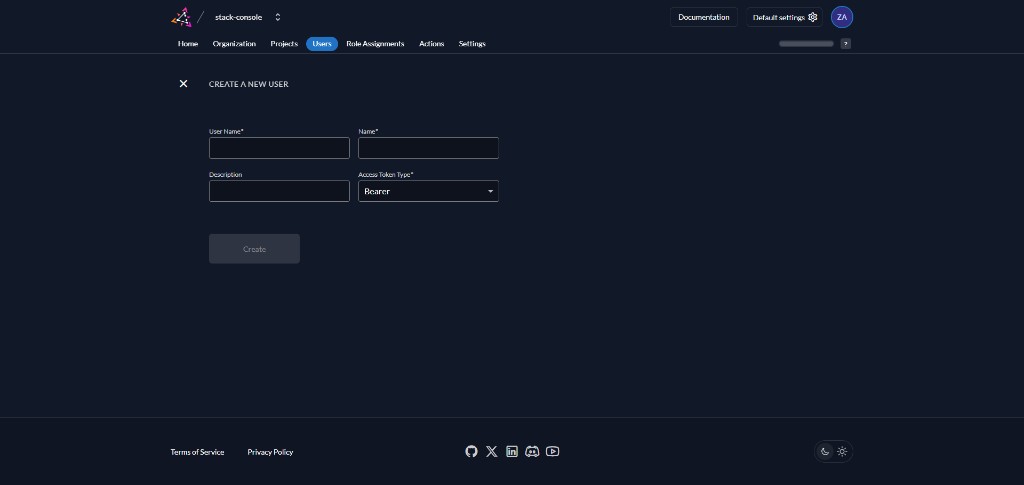The image size is (1024, 485).
Task: Open the Documentation page
Action: tap(703, 18)
